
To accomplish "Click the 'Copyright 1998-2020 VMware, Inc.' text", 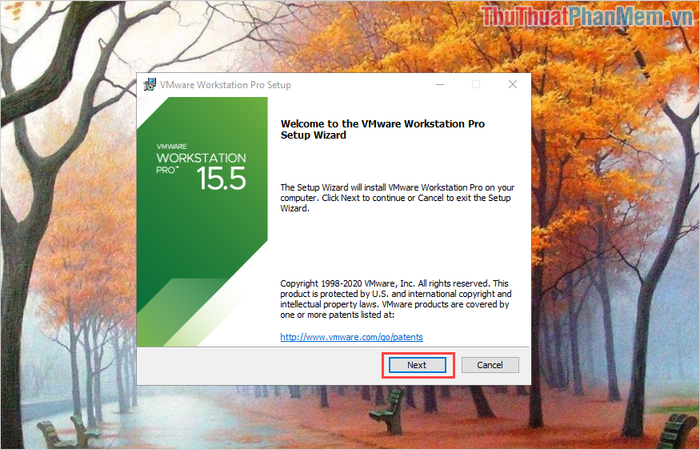I will point(396,299).
